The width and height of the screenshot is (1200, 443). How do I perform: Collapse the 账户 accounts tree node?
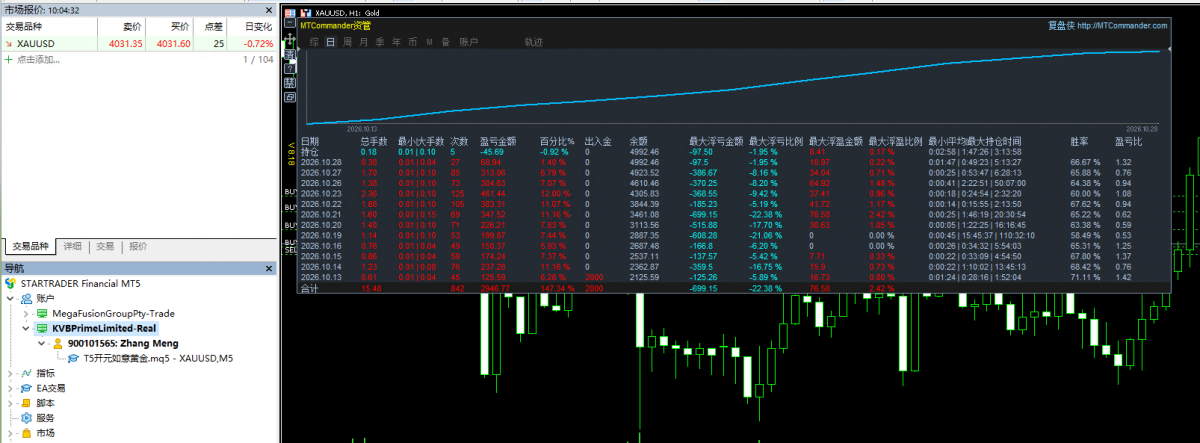[10, 298]
